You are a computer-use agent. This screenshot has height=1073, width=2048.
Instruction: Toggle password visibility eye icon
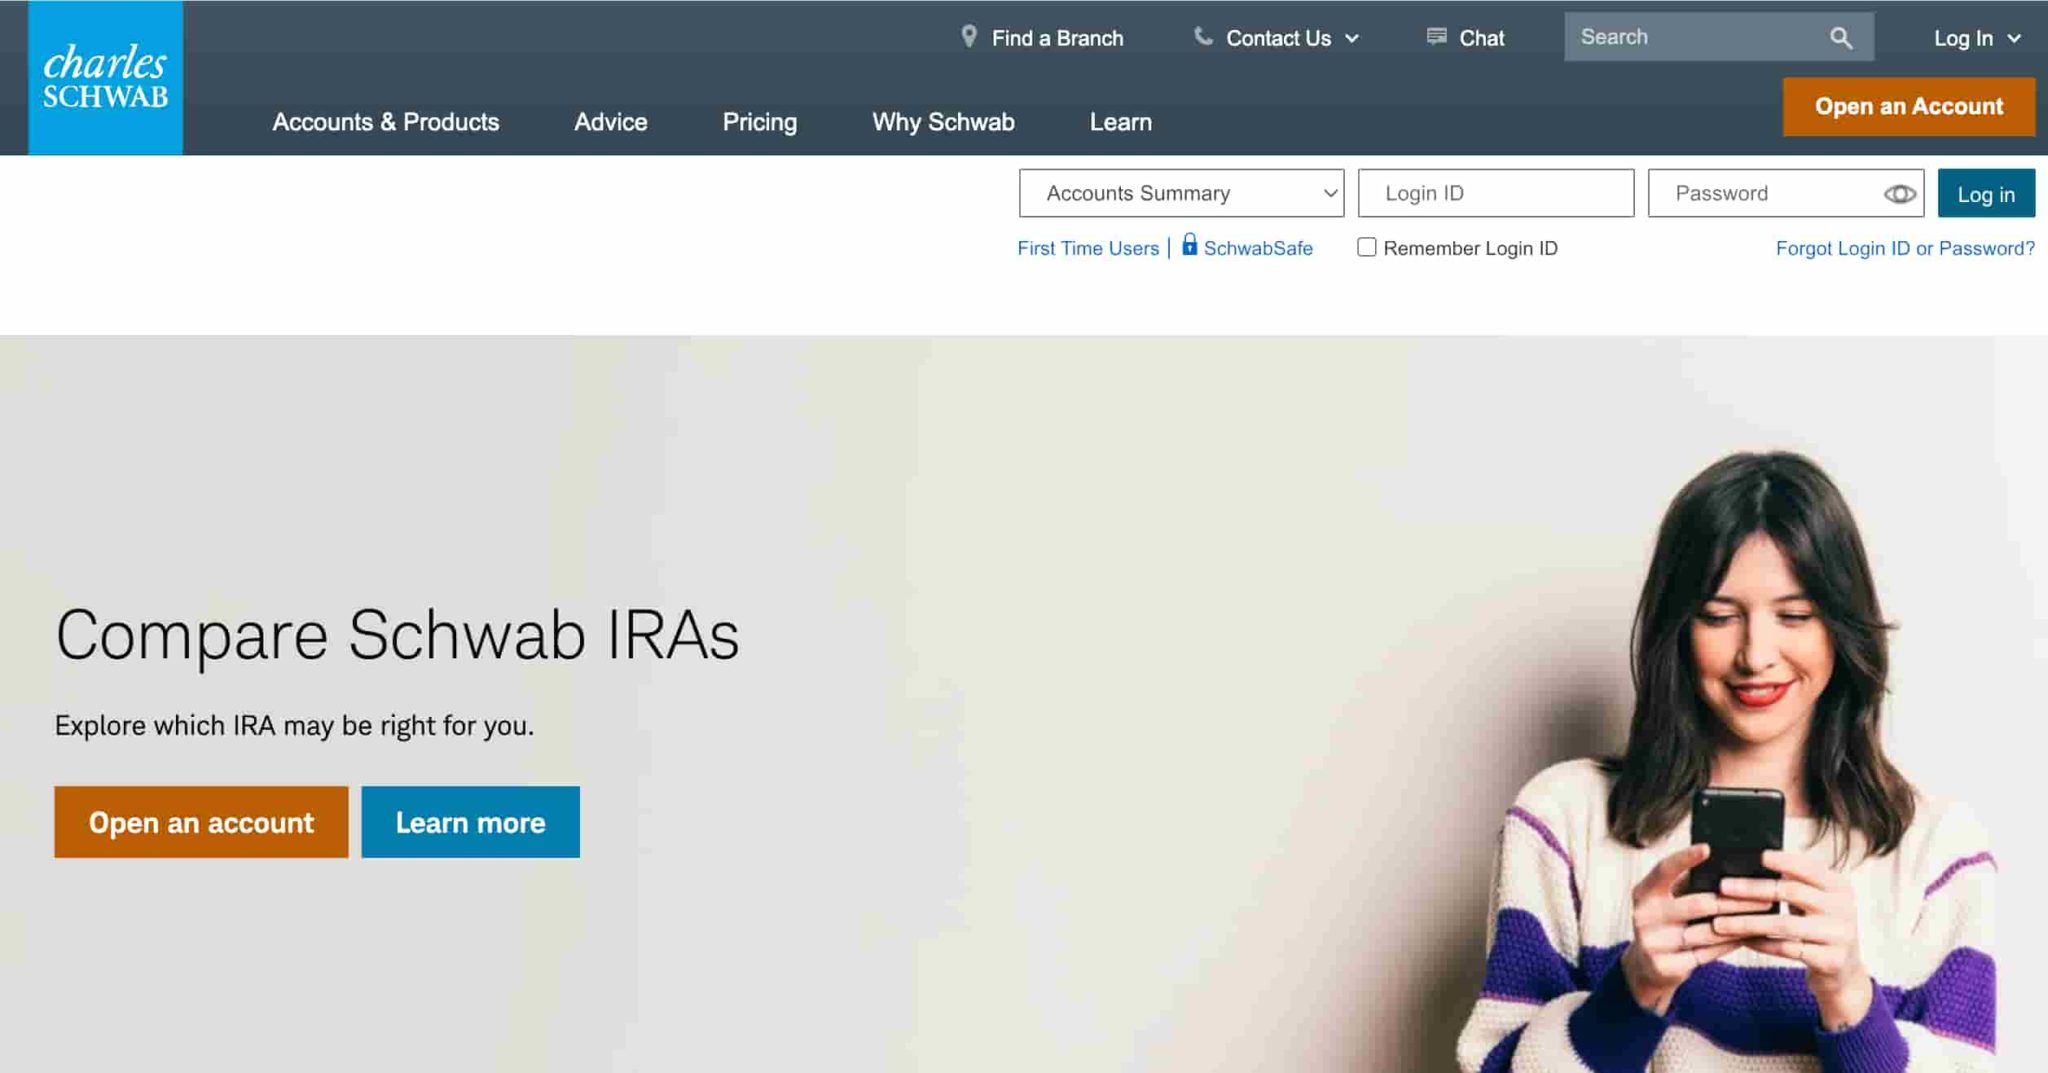[1899, 194]
